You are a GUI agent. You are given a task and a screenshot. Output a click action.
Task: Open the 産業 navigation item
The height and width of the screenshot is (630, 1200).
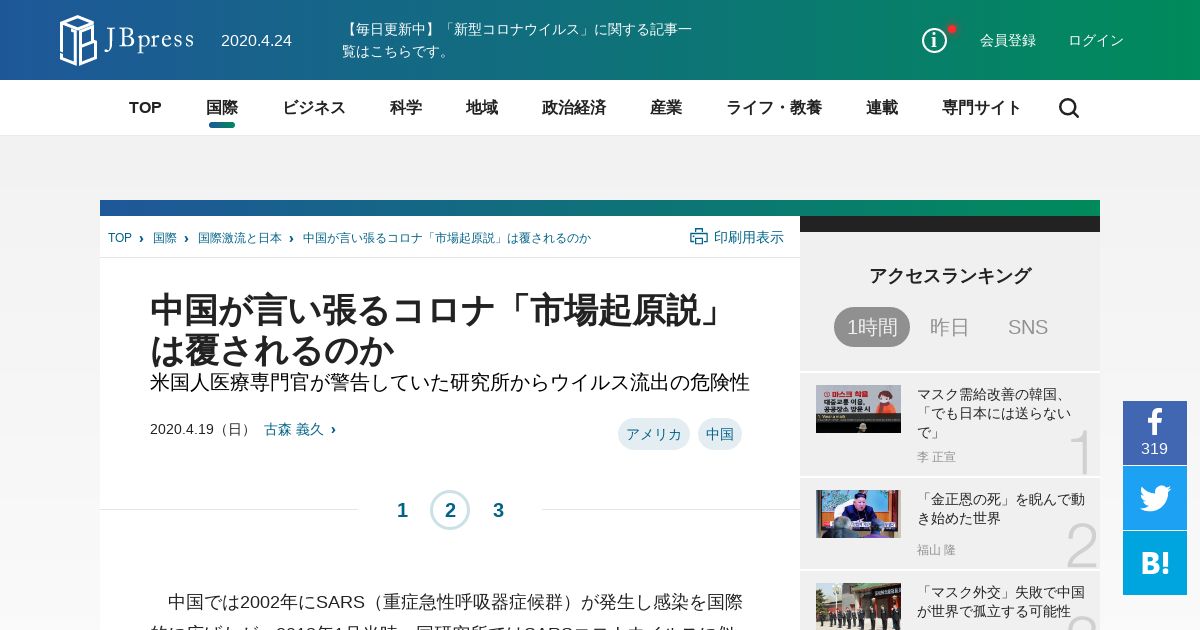[x=666, y=108]
